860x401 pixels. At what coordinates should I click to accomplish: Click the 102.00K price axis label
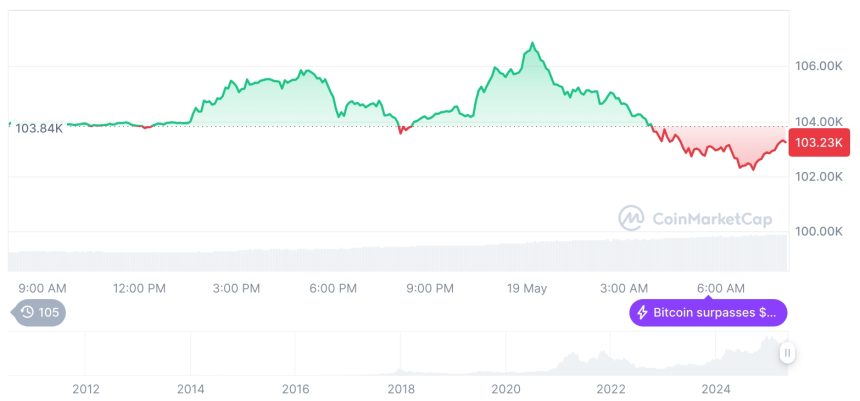817,177
